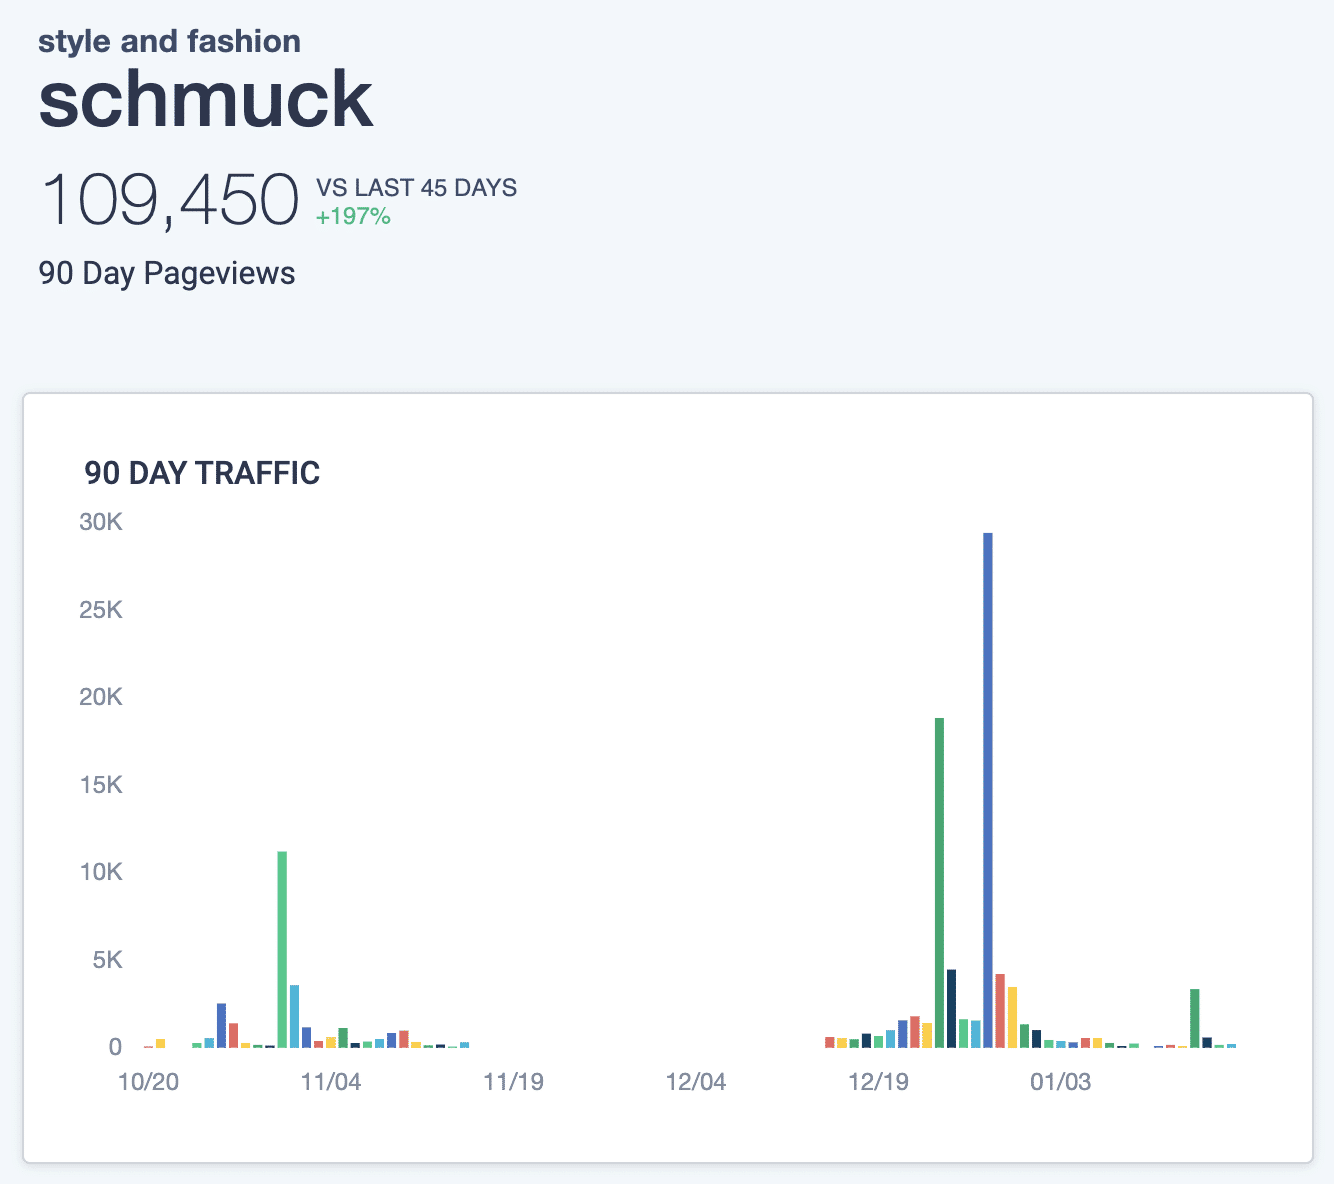Click the 15K y-axis label
The width and height of the screenshot is (1334, 1184).
pos(101,785)
